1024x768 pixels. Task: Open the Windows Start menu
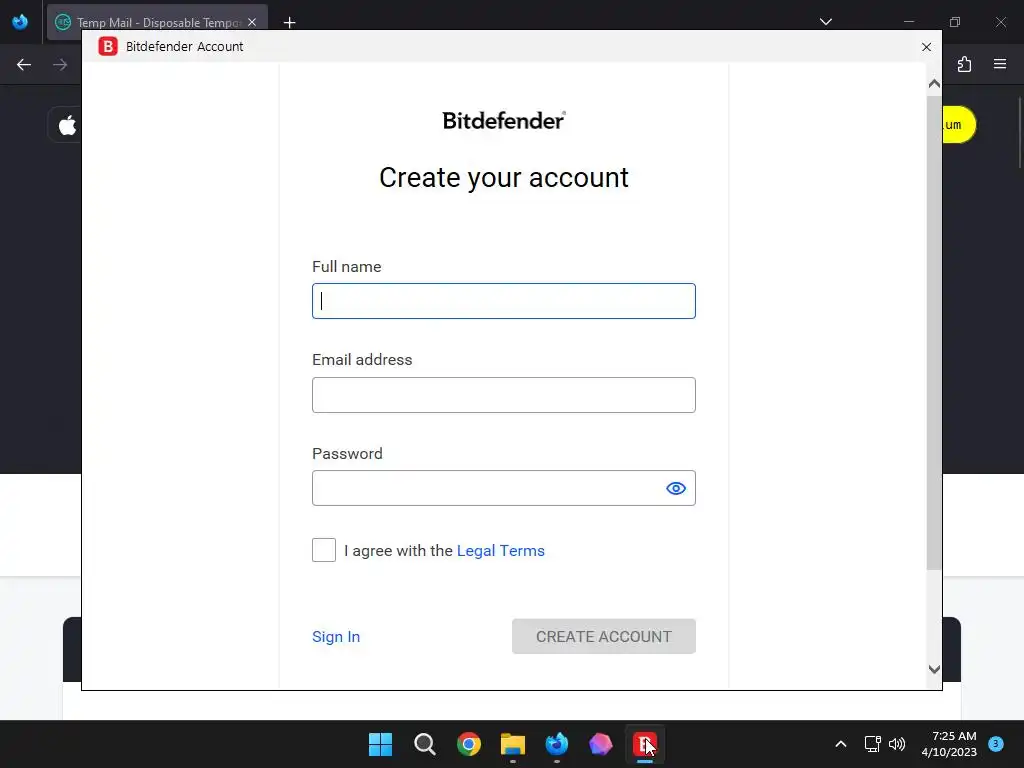[380, 744]
